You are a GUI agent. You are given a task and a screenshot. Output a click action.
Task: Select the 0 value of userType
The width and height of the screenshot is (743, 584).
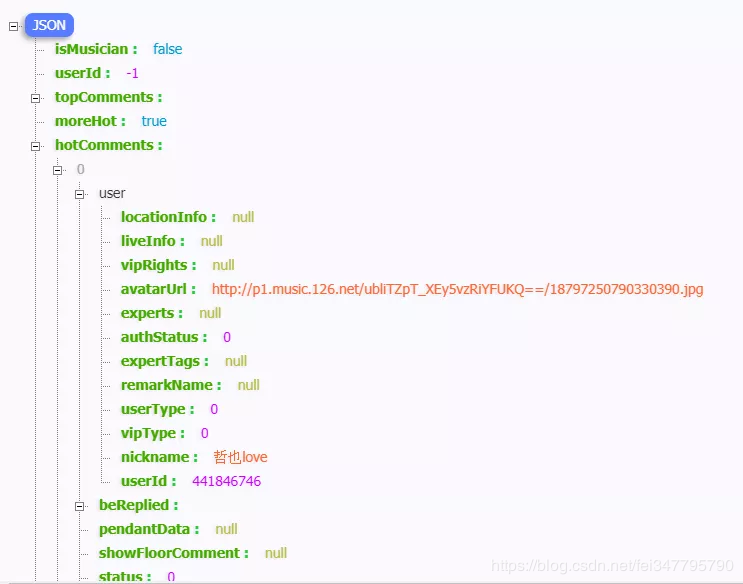pyautogui.click(x=214, y=409)
